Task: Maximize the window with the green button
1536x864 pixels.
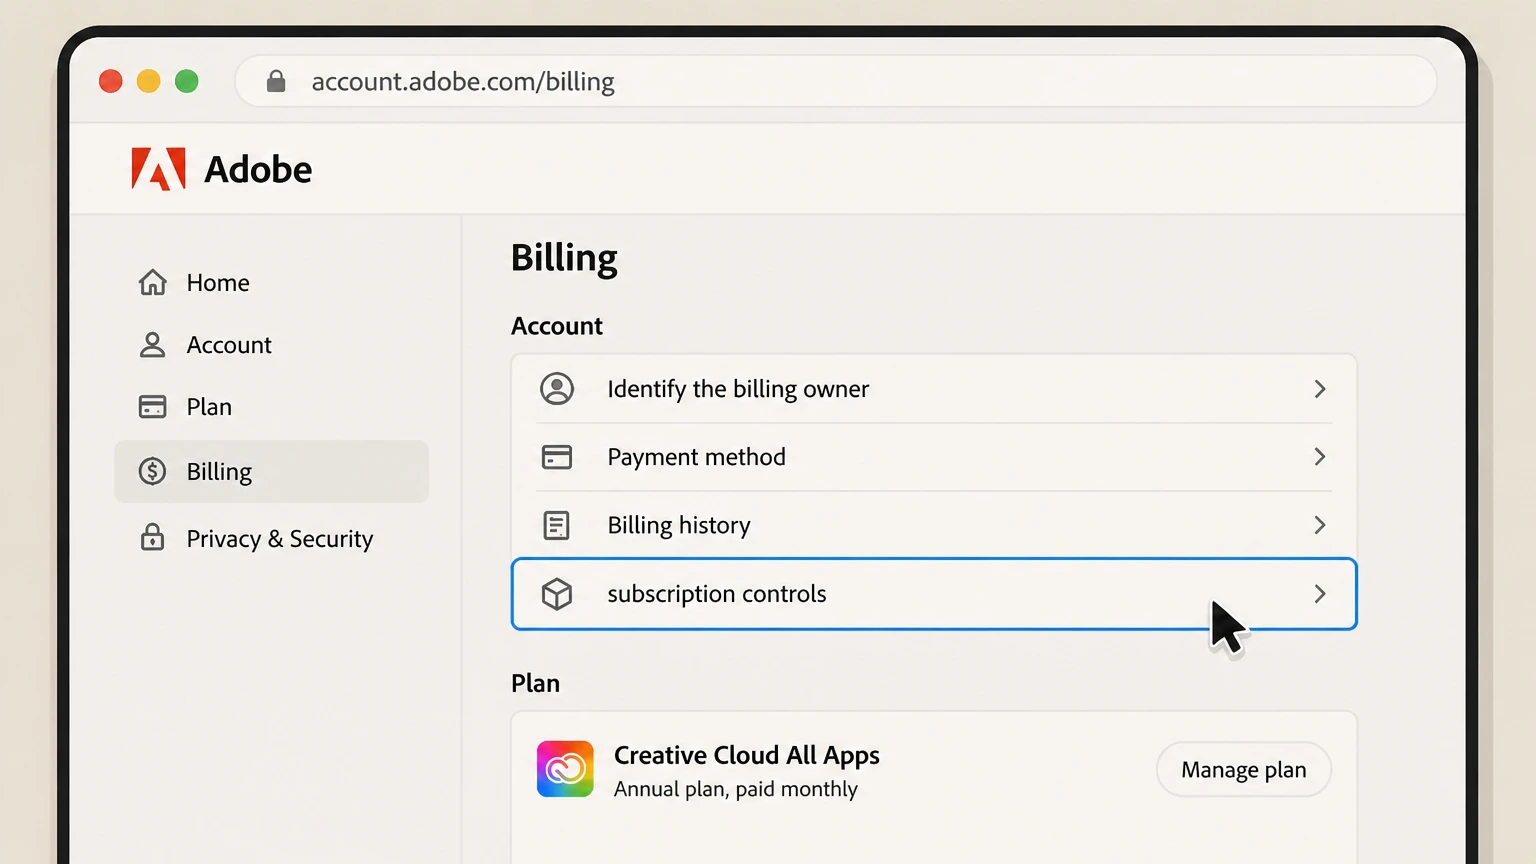Action: [187, 81]
